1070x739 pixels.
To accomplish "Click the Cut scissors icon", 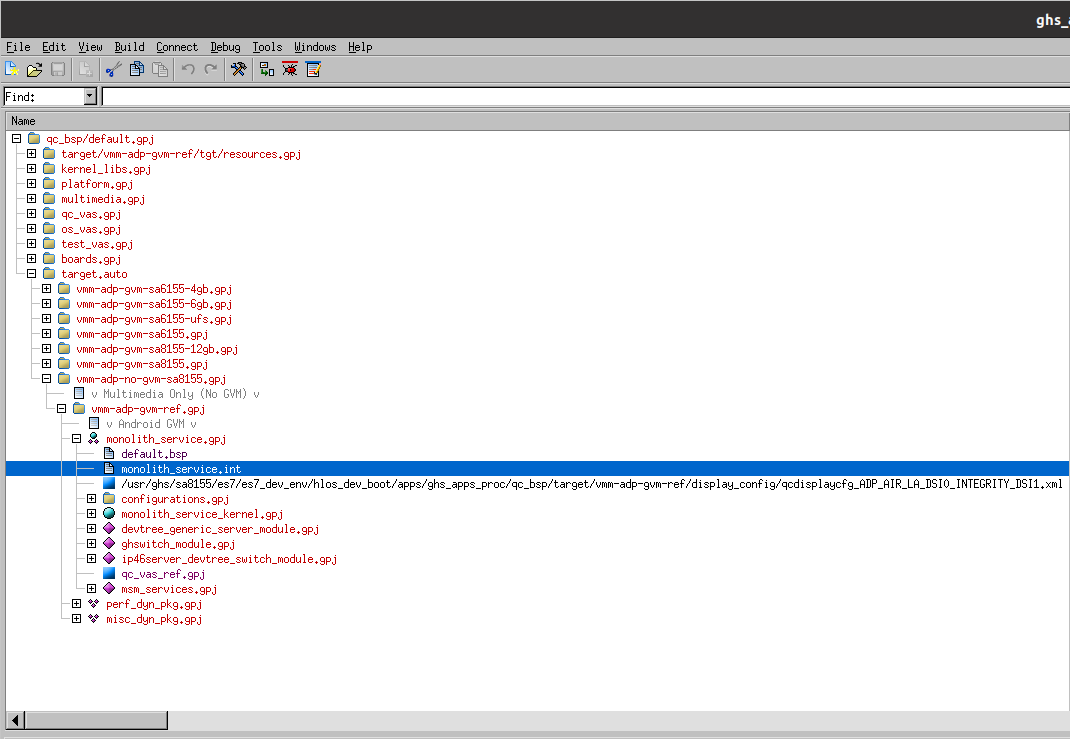I will 113,69.
